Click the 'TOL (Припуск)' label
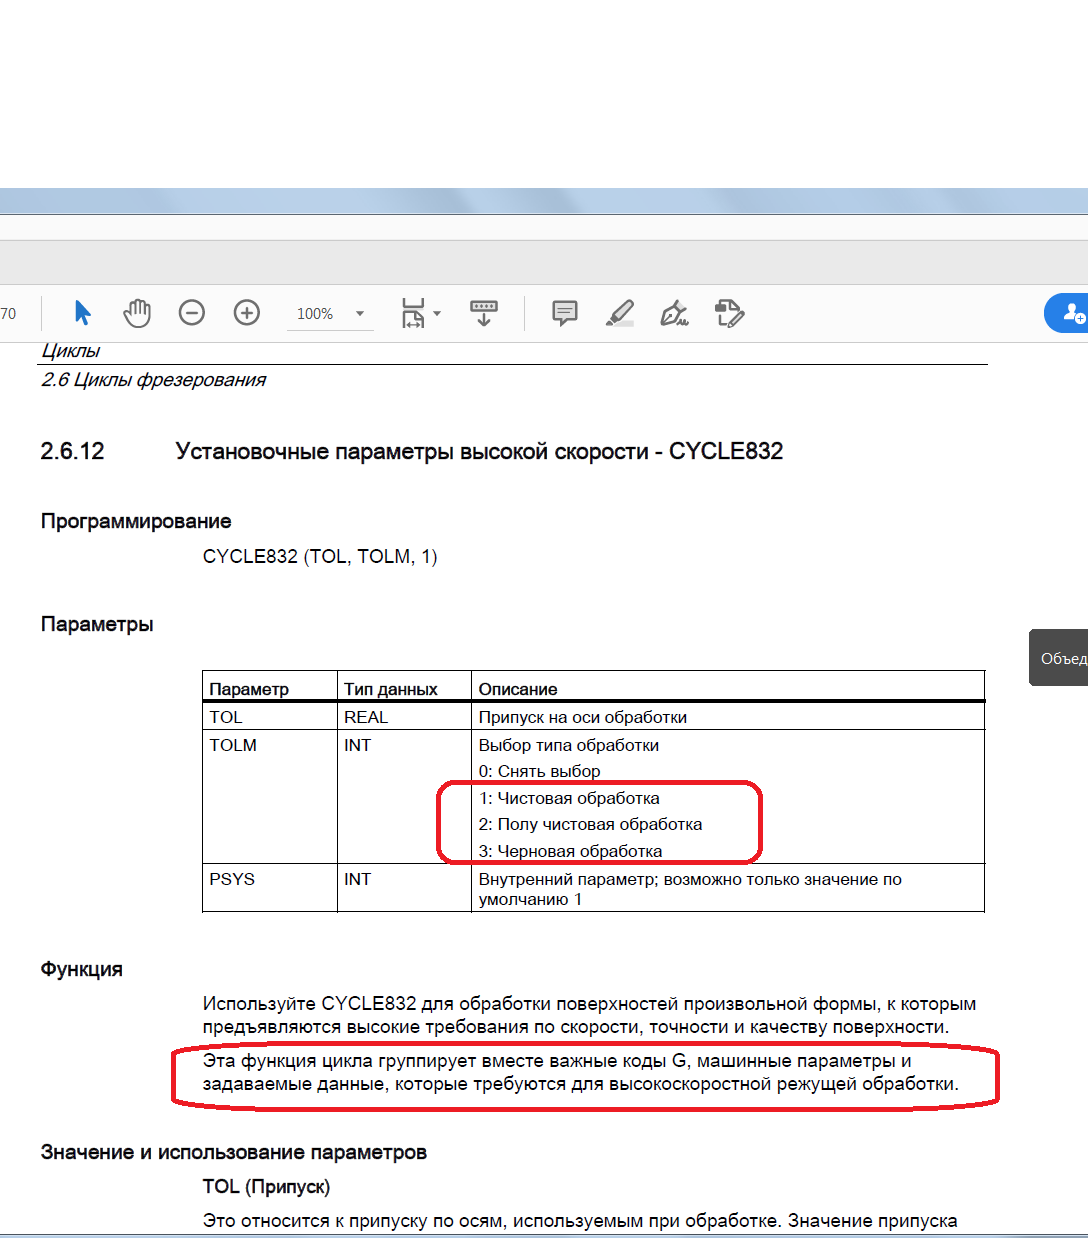Screen dimensions: 1088x1238 266,1186
